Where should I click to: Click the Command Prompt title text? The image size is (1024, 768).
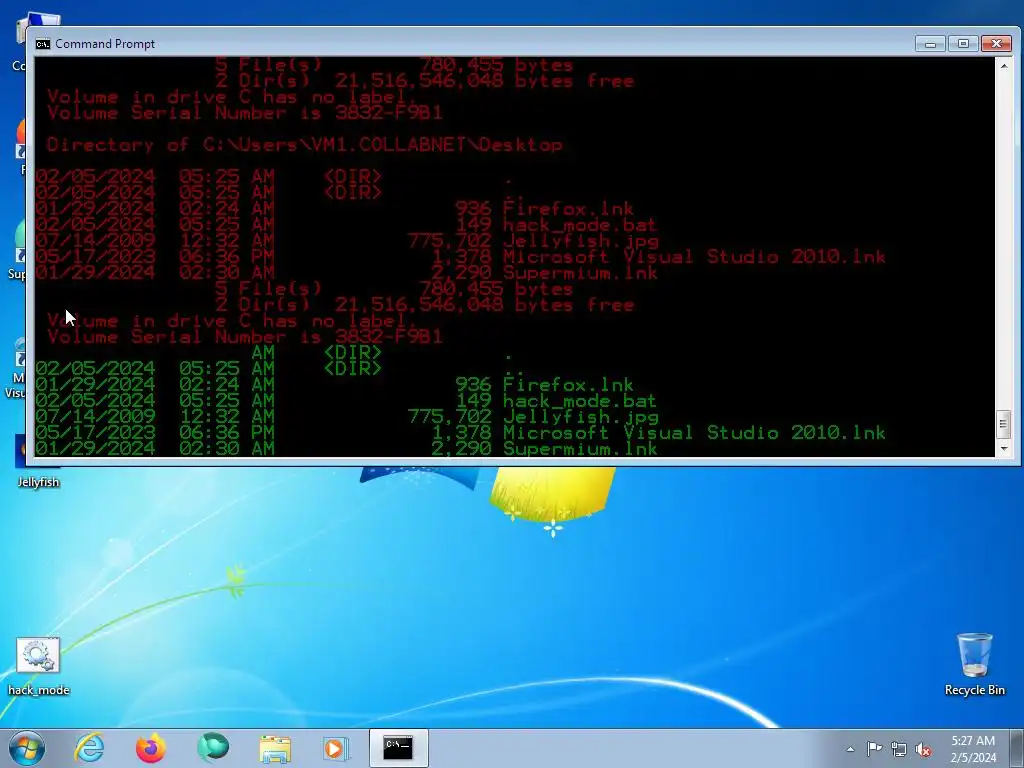105,44
